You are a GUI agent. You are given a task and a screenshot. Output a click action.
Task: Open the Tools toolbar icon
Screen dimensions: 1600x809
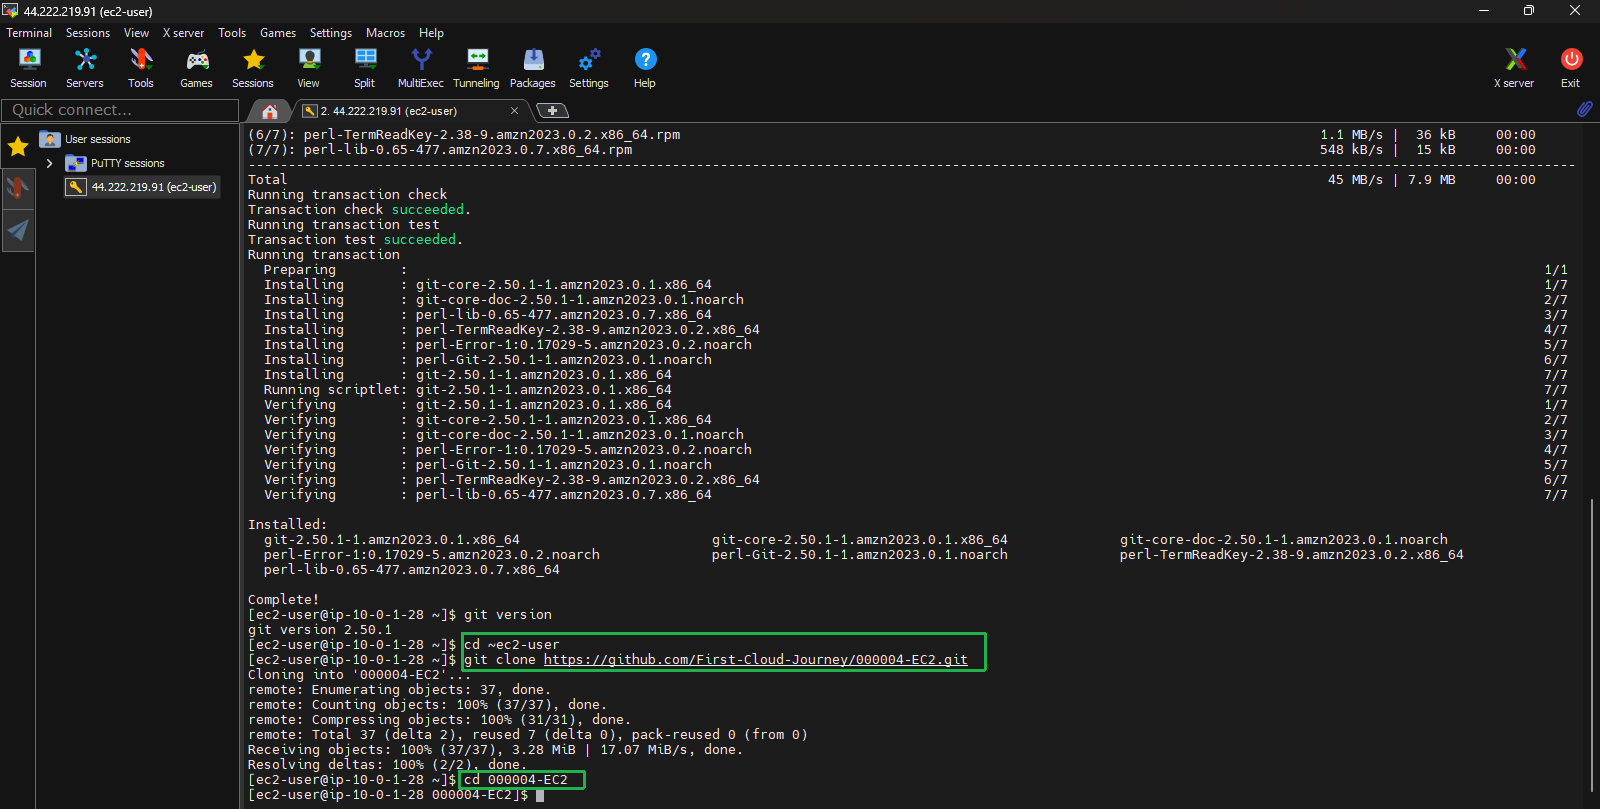pyautogui.click(x=141, y=68)
